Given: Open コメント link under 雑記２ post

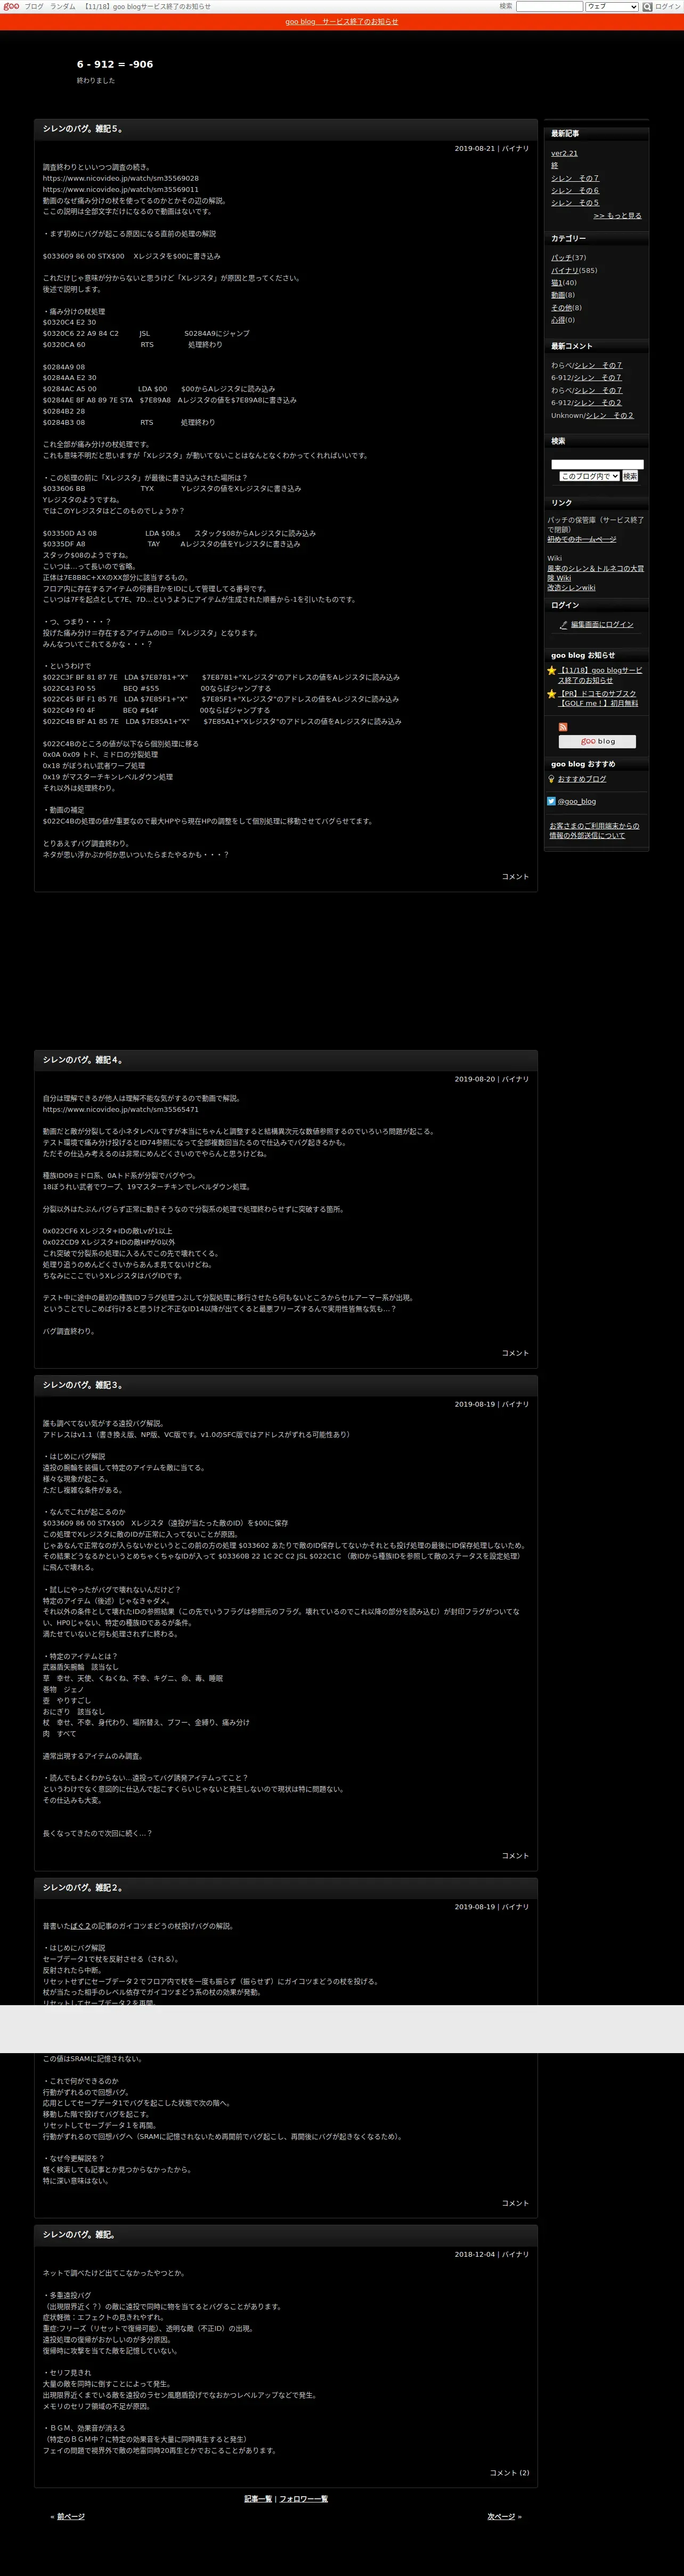Looking at the screenshot, I should [x=515, y=2203].
